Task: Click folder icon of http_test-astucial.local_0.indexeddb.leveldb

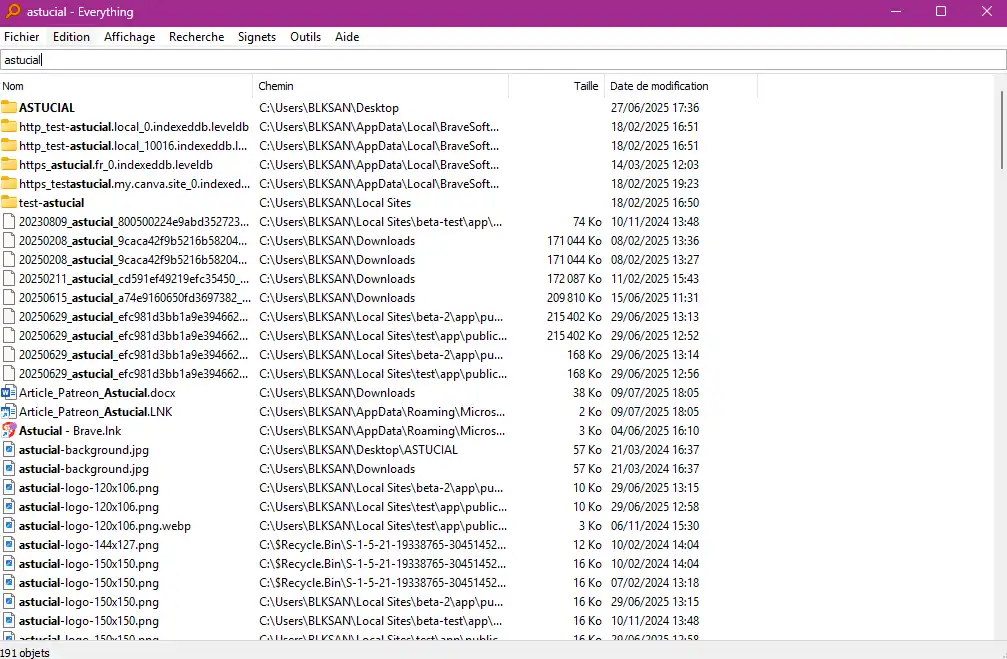Action: click(x=9, y=126)
